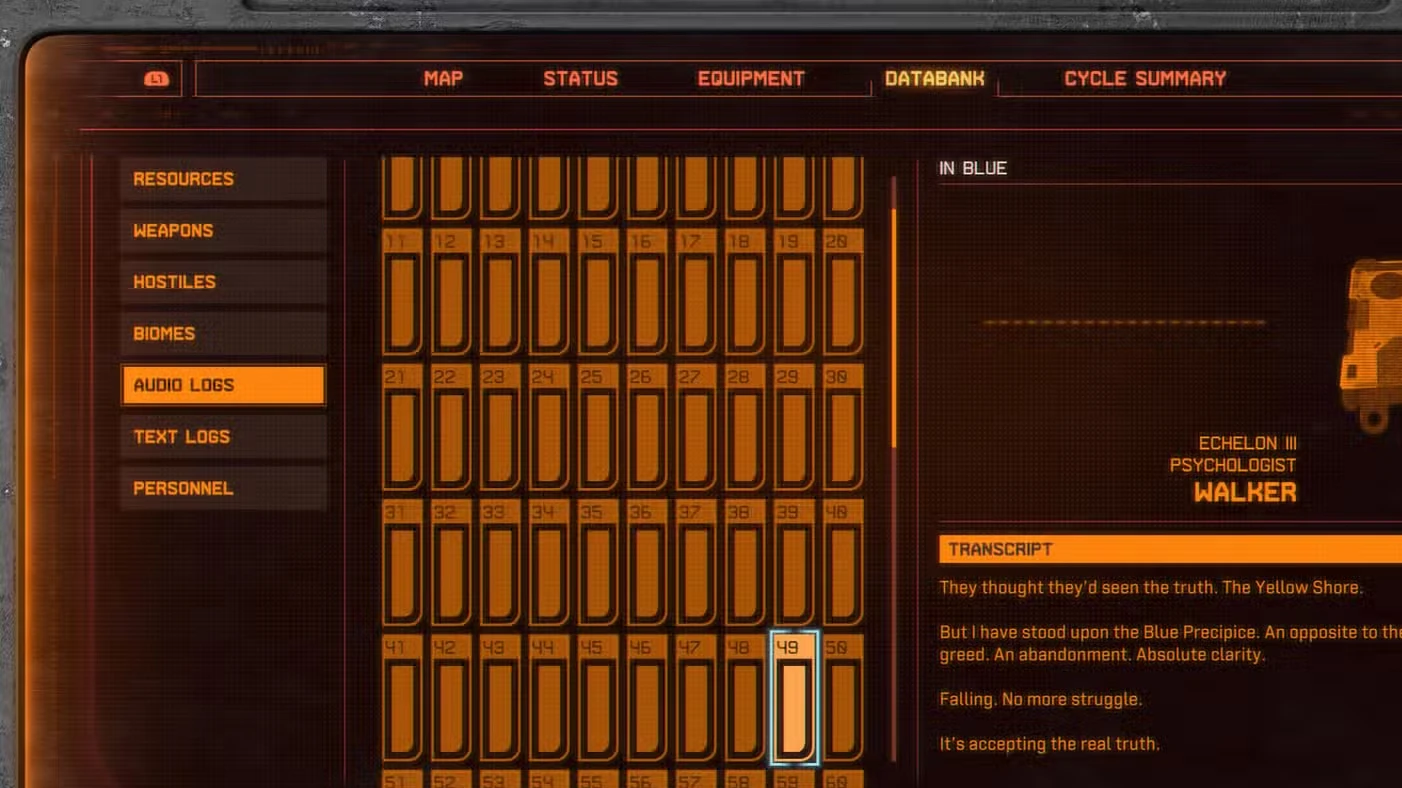Select audio log slot 20
The width and height of the screenshot is (1402, 788).
tap(843, 292)
